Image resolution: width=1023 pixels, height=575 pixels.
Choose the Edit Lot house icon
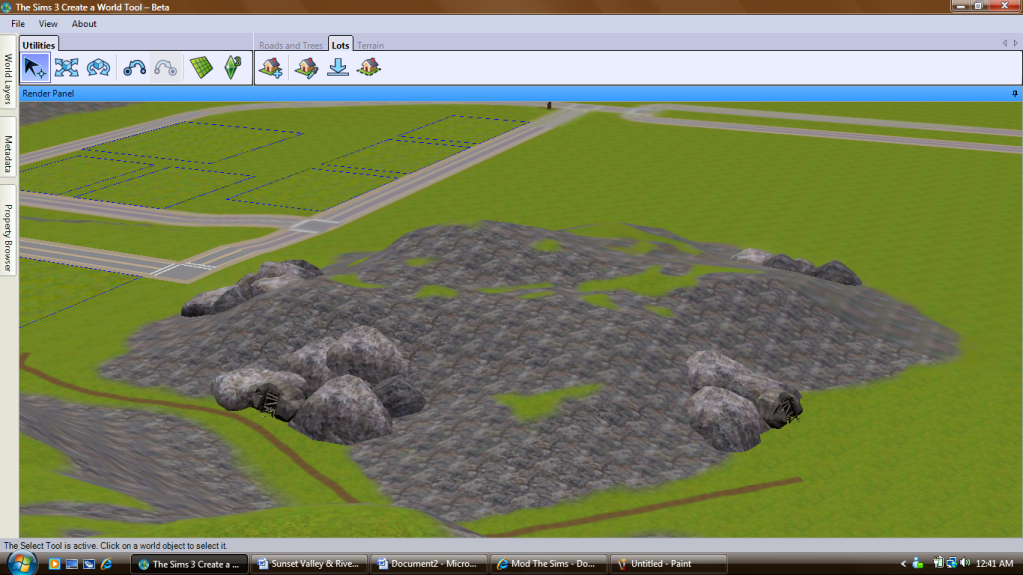306,68
